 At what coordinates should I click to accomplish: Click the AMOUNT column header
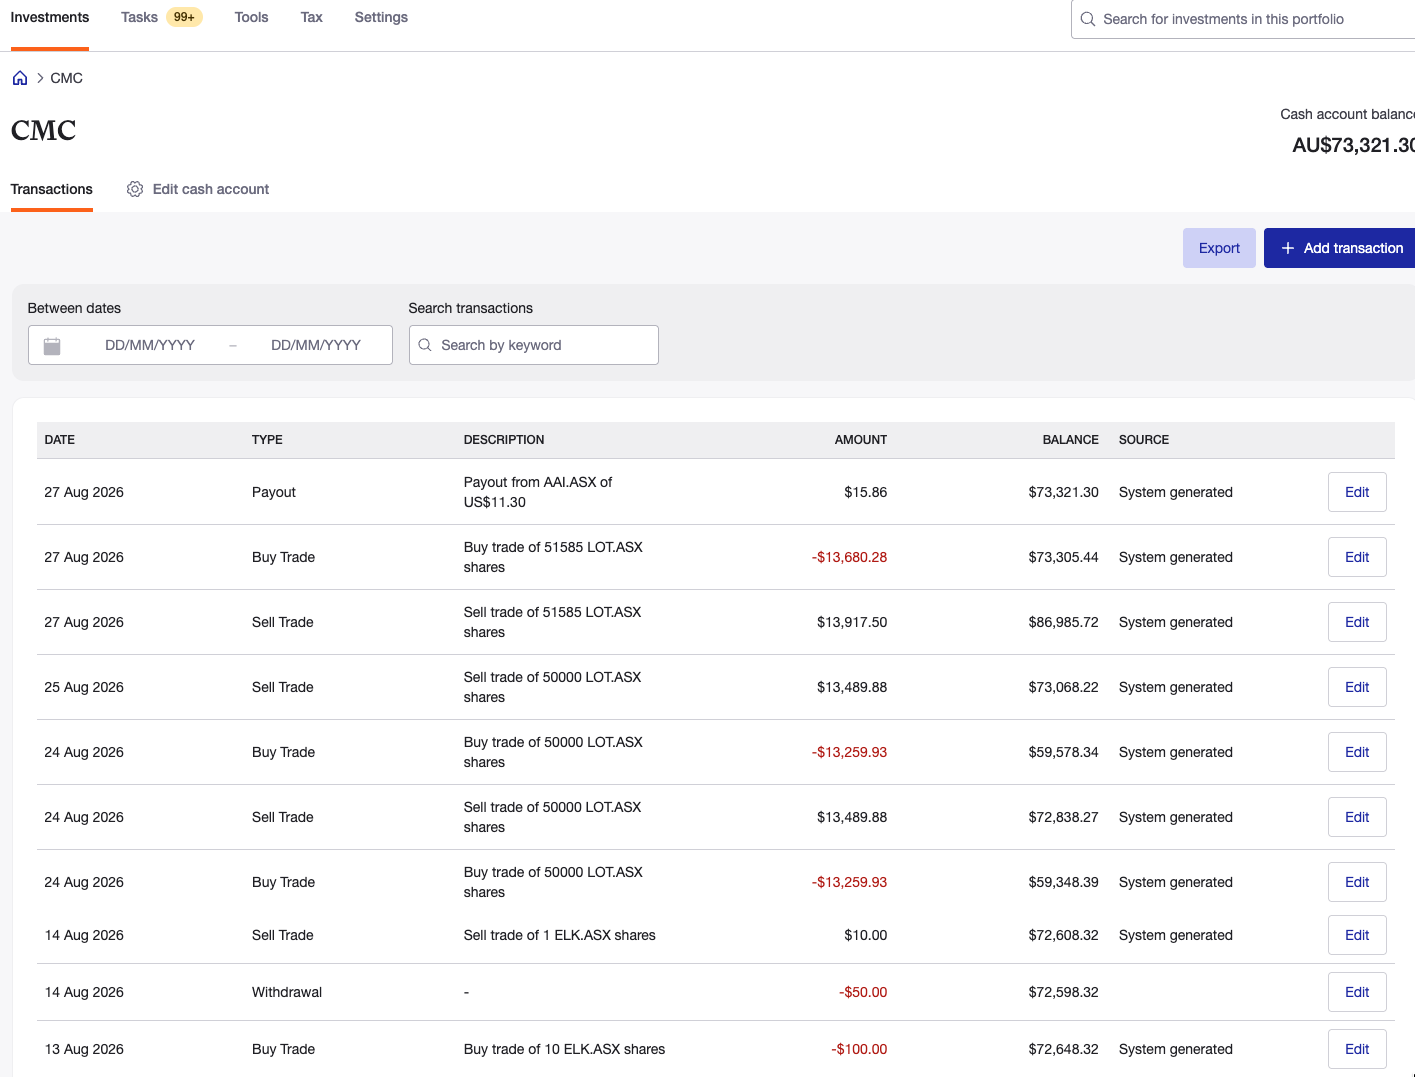tap(861, 440)
